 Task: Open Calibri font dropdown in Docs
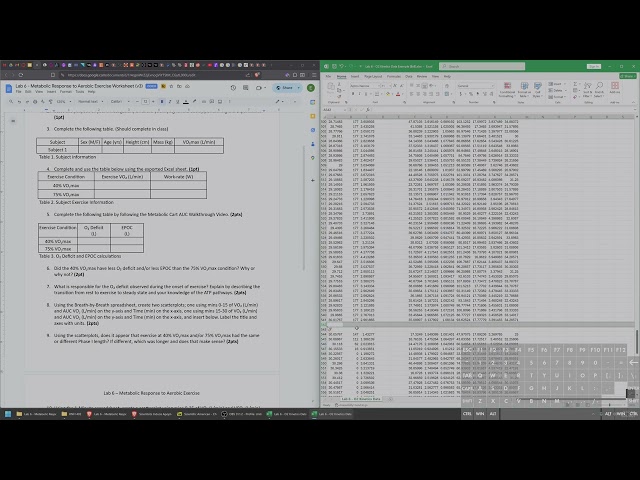pos(120,101)
